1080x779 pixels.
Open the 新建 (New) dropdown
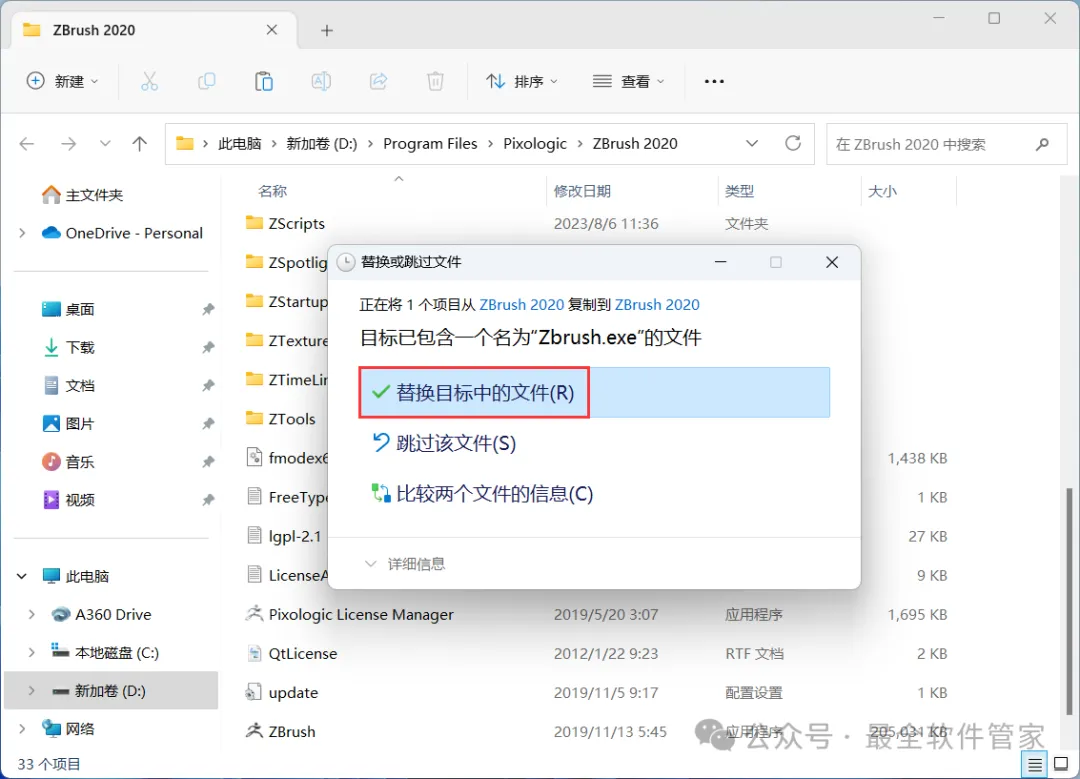(62, 81)
